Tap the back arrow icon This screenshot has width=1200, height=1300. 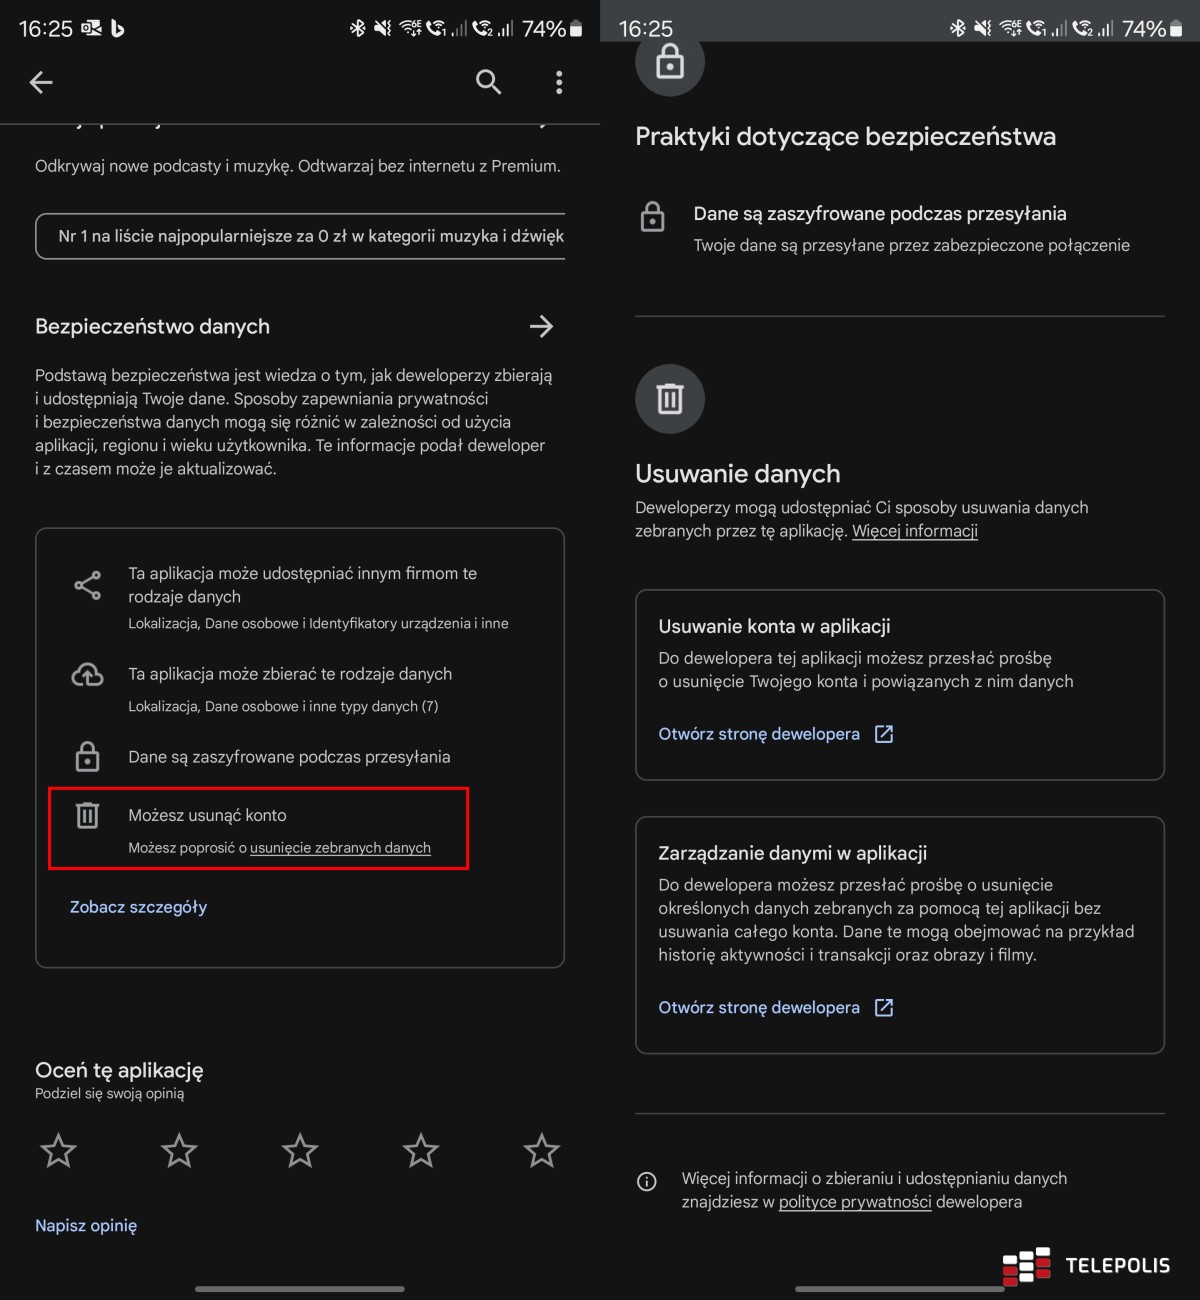coord(41,82)
